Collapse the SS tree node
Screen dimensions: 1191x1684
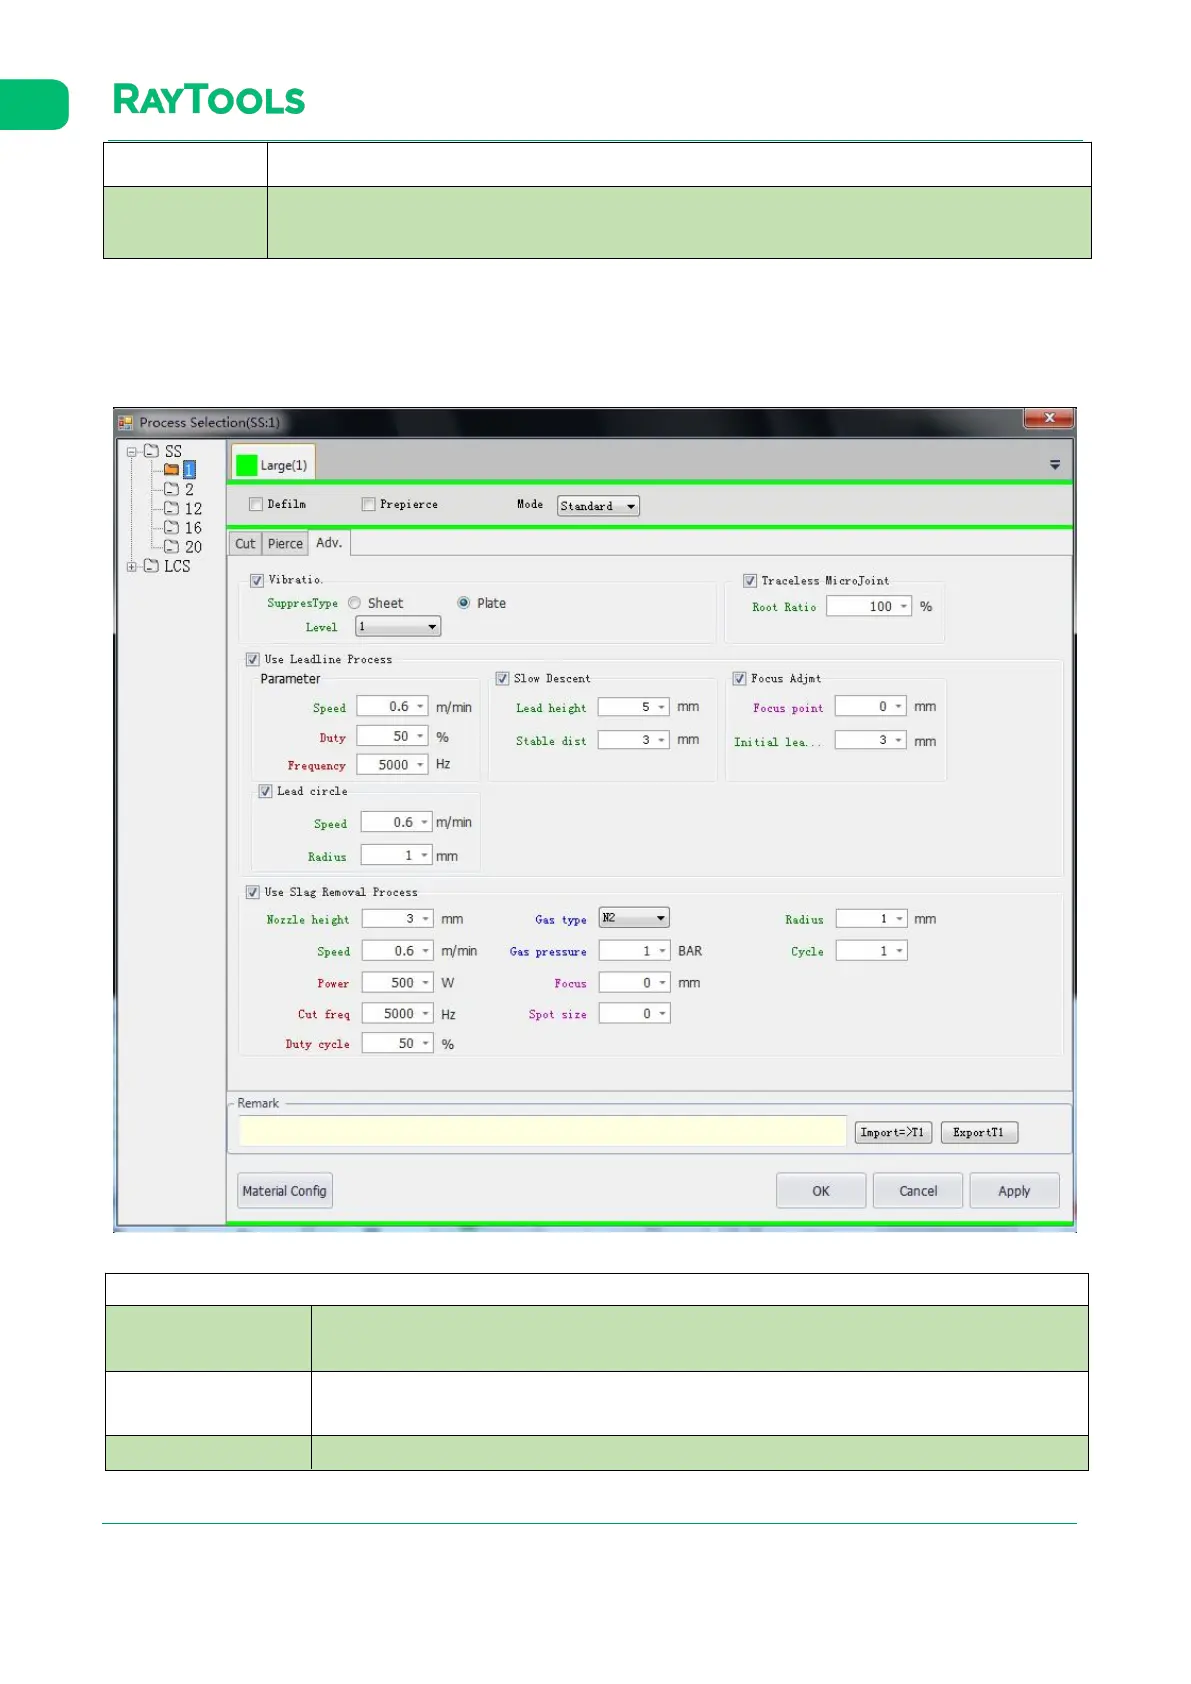(131, 452)
